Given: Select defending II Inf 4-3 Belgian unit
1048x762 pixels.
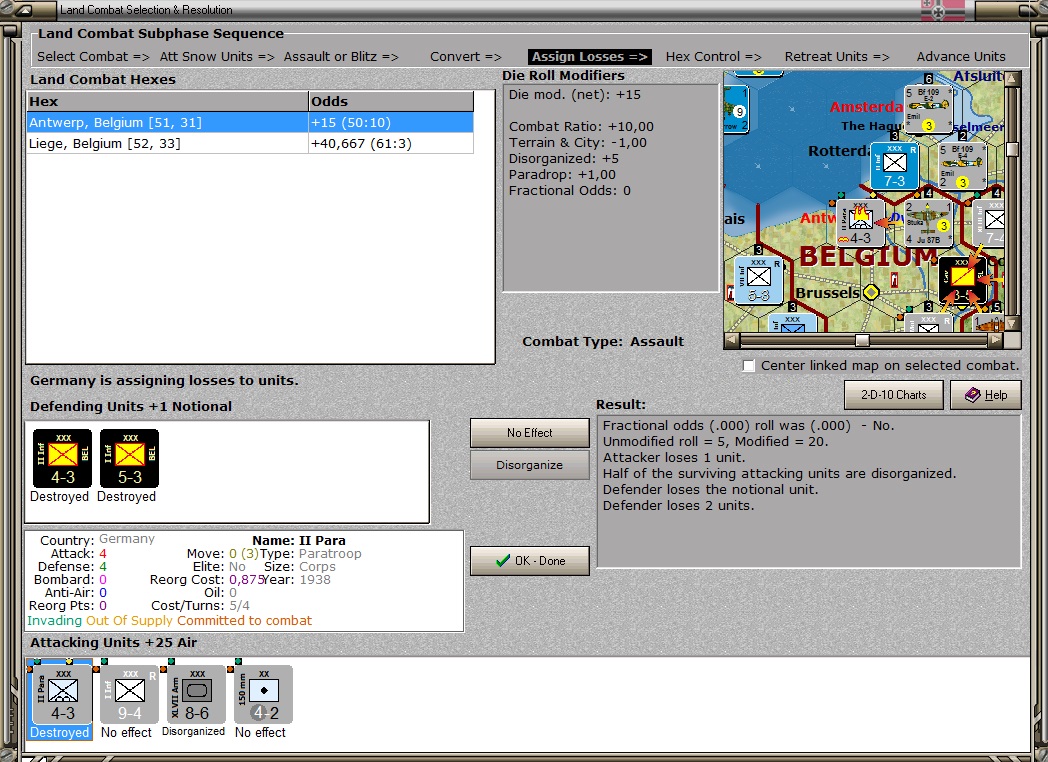Looking at the screenshot, I should tap(62, 459).
